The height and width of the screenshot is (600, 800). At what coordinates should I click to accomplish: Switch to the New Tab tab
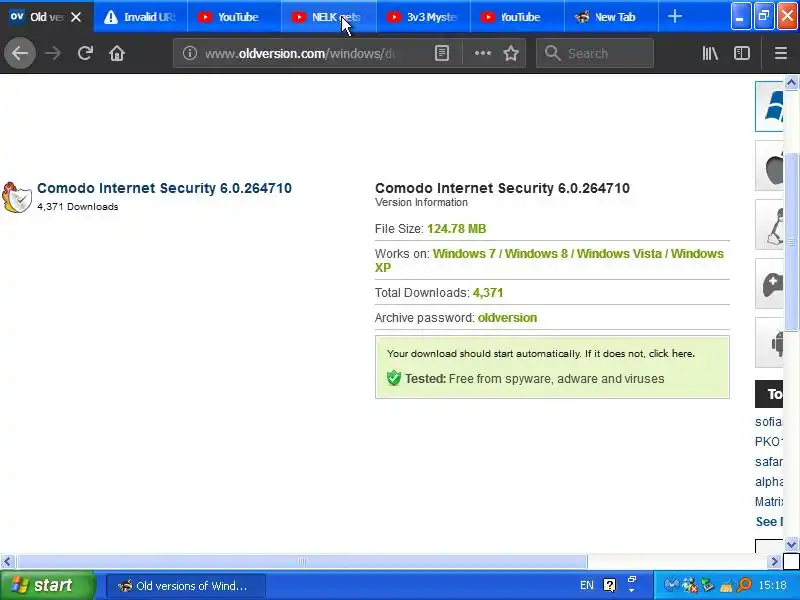611,17
